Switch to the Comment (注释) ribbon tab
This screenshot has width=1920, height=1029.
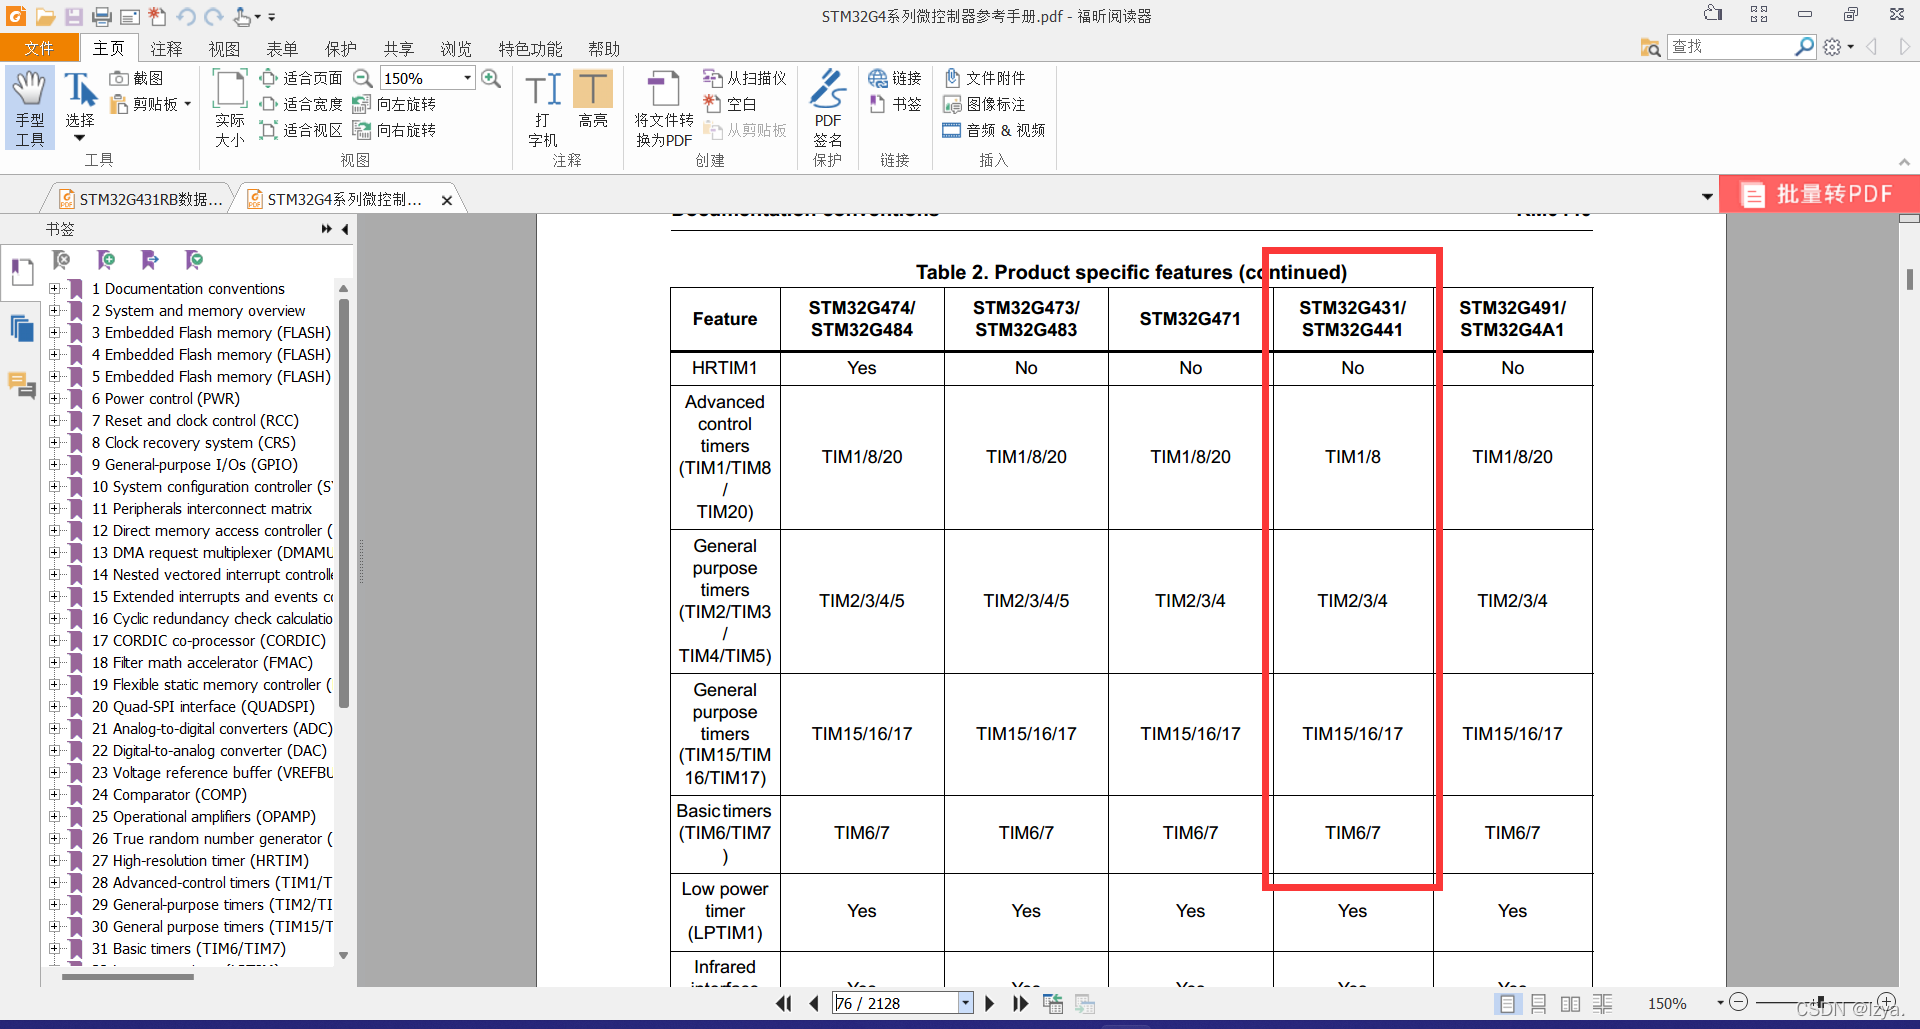pos(166,48)
